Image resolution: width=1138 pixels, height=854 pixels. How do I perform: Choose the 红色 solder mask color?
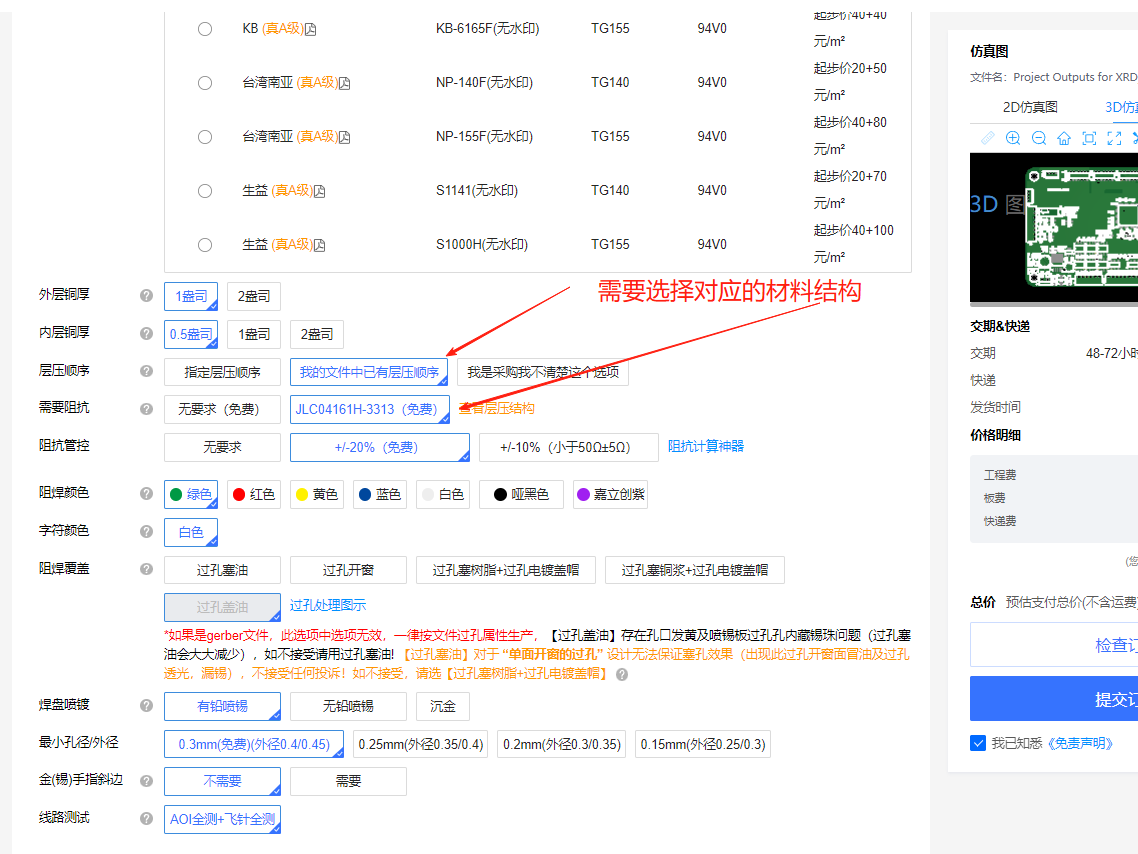pyautogui.click(x=254, y=494)
